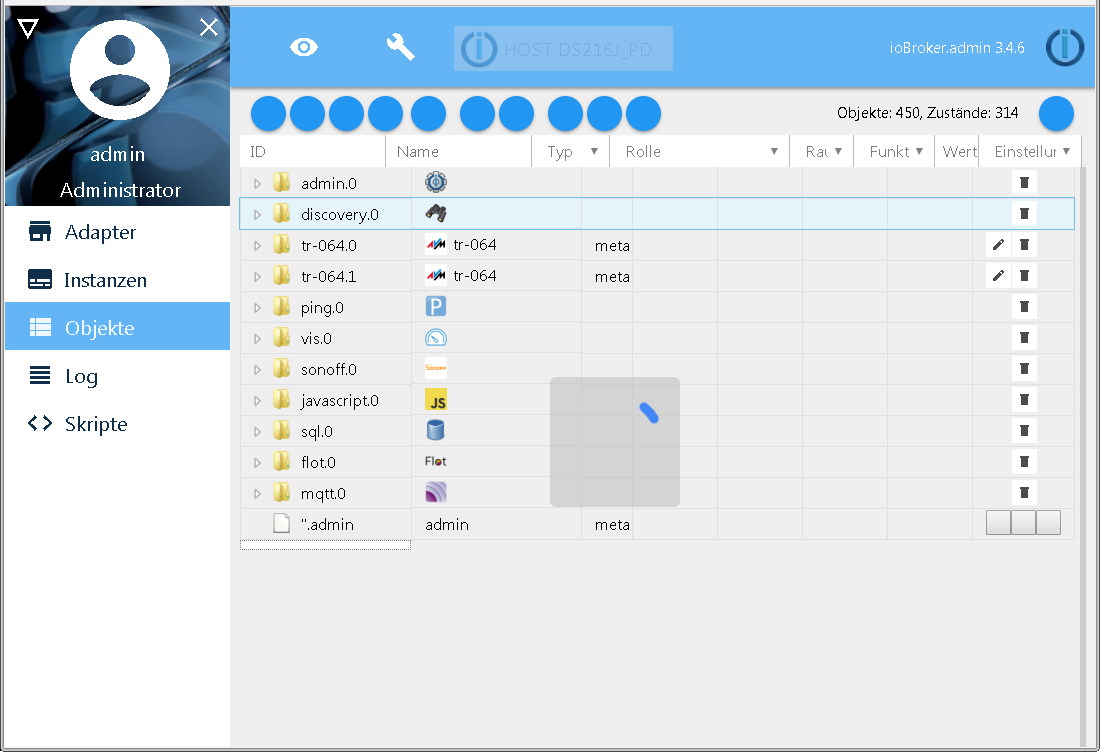Click the HOST DS216J_PD button
Viewport: 1100px width, 752px height.
563,48
